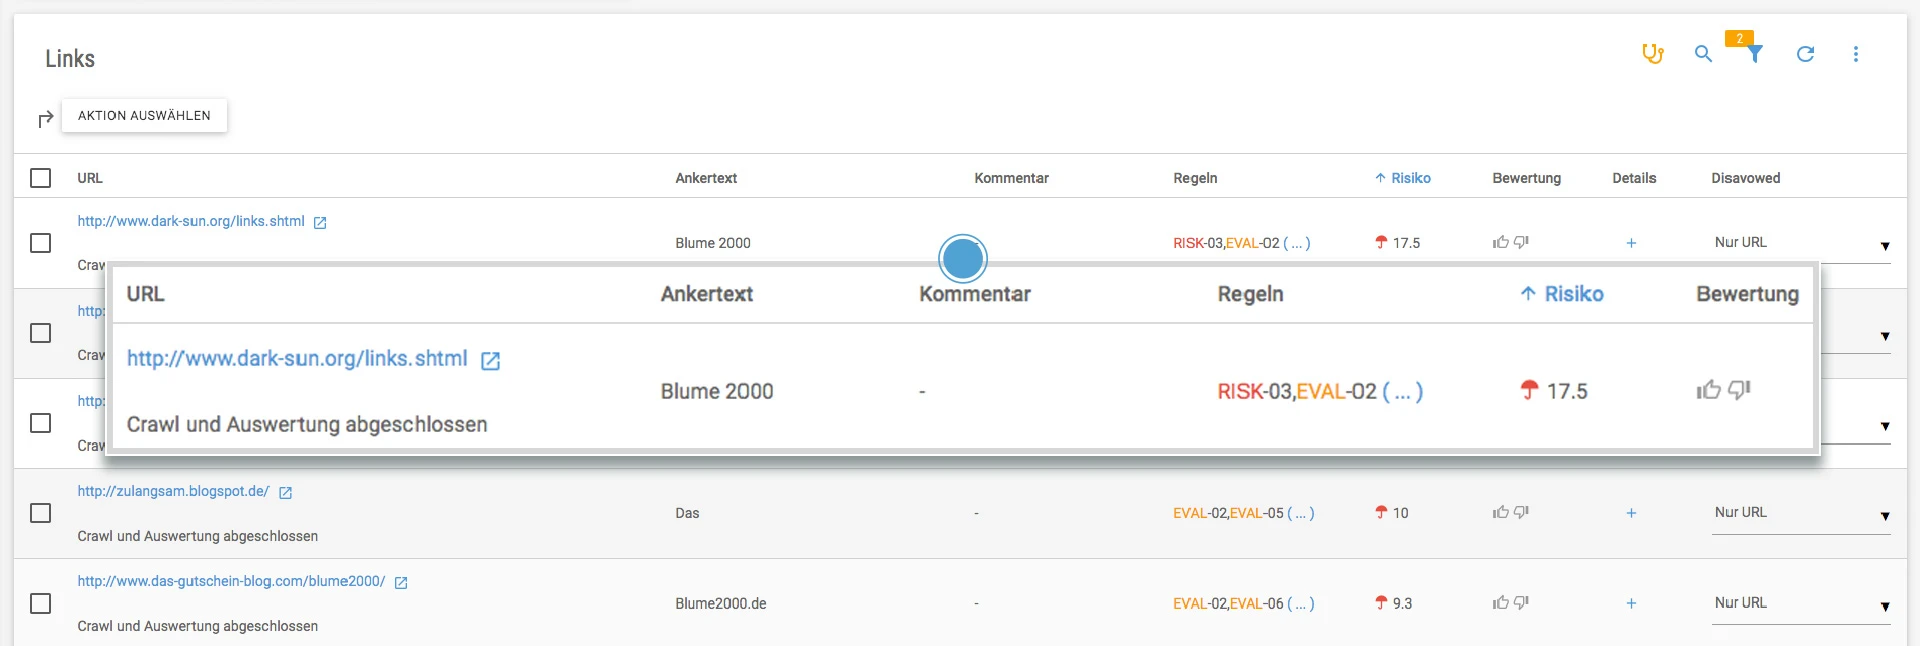Viewport: 1920px width, 646px height.
Task: Click the refresh icon in Links header
Action: [x=1805, y=54]
